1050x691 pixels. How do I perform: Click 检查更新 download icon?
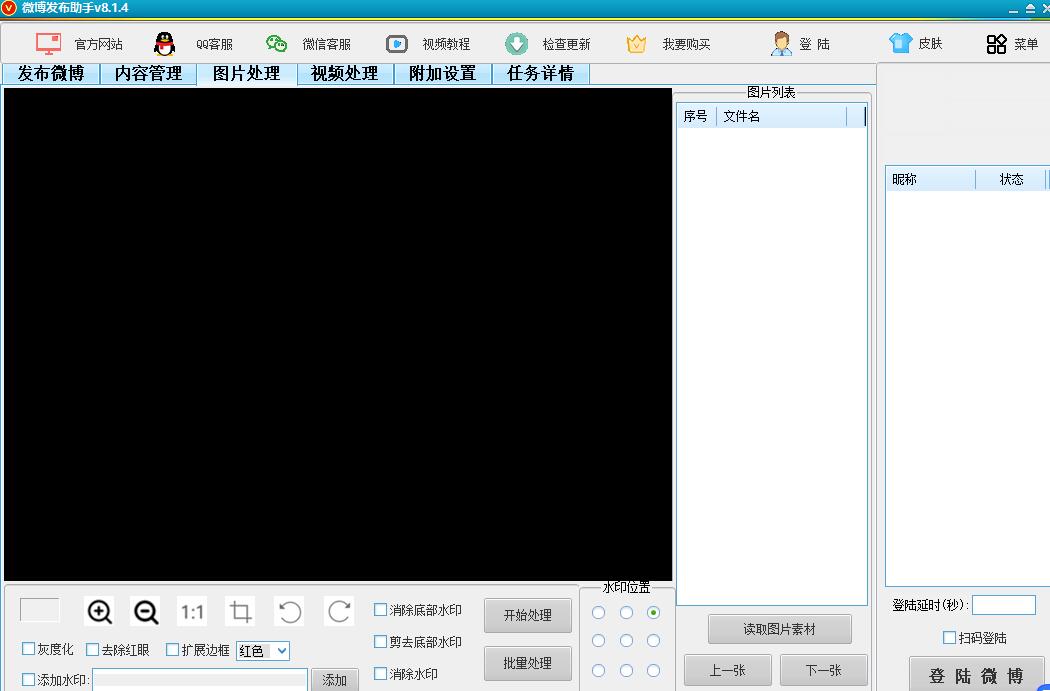coord(516,44)
